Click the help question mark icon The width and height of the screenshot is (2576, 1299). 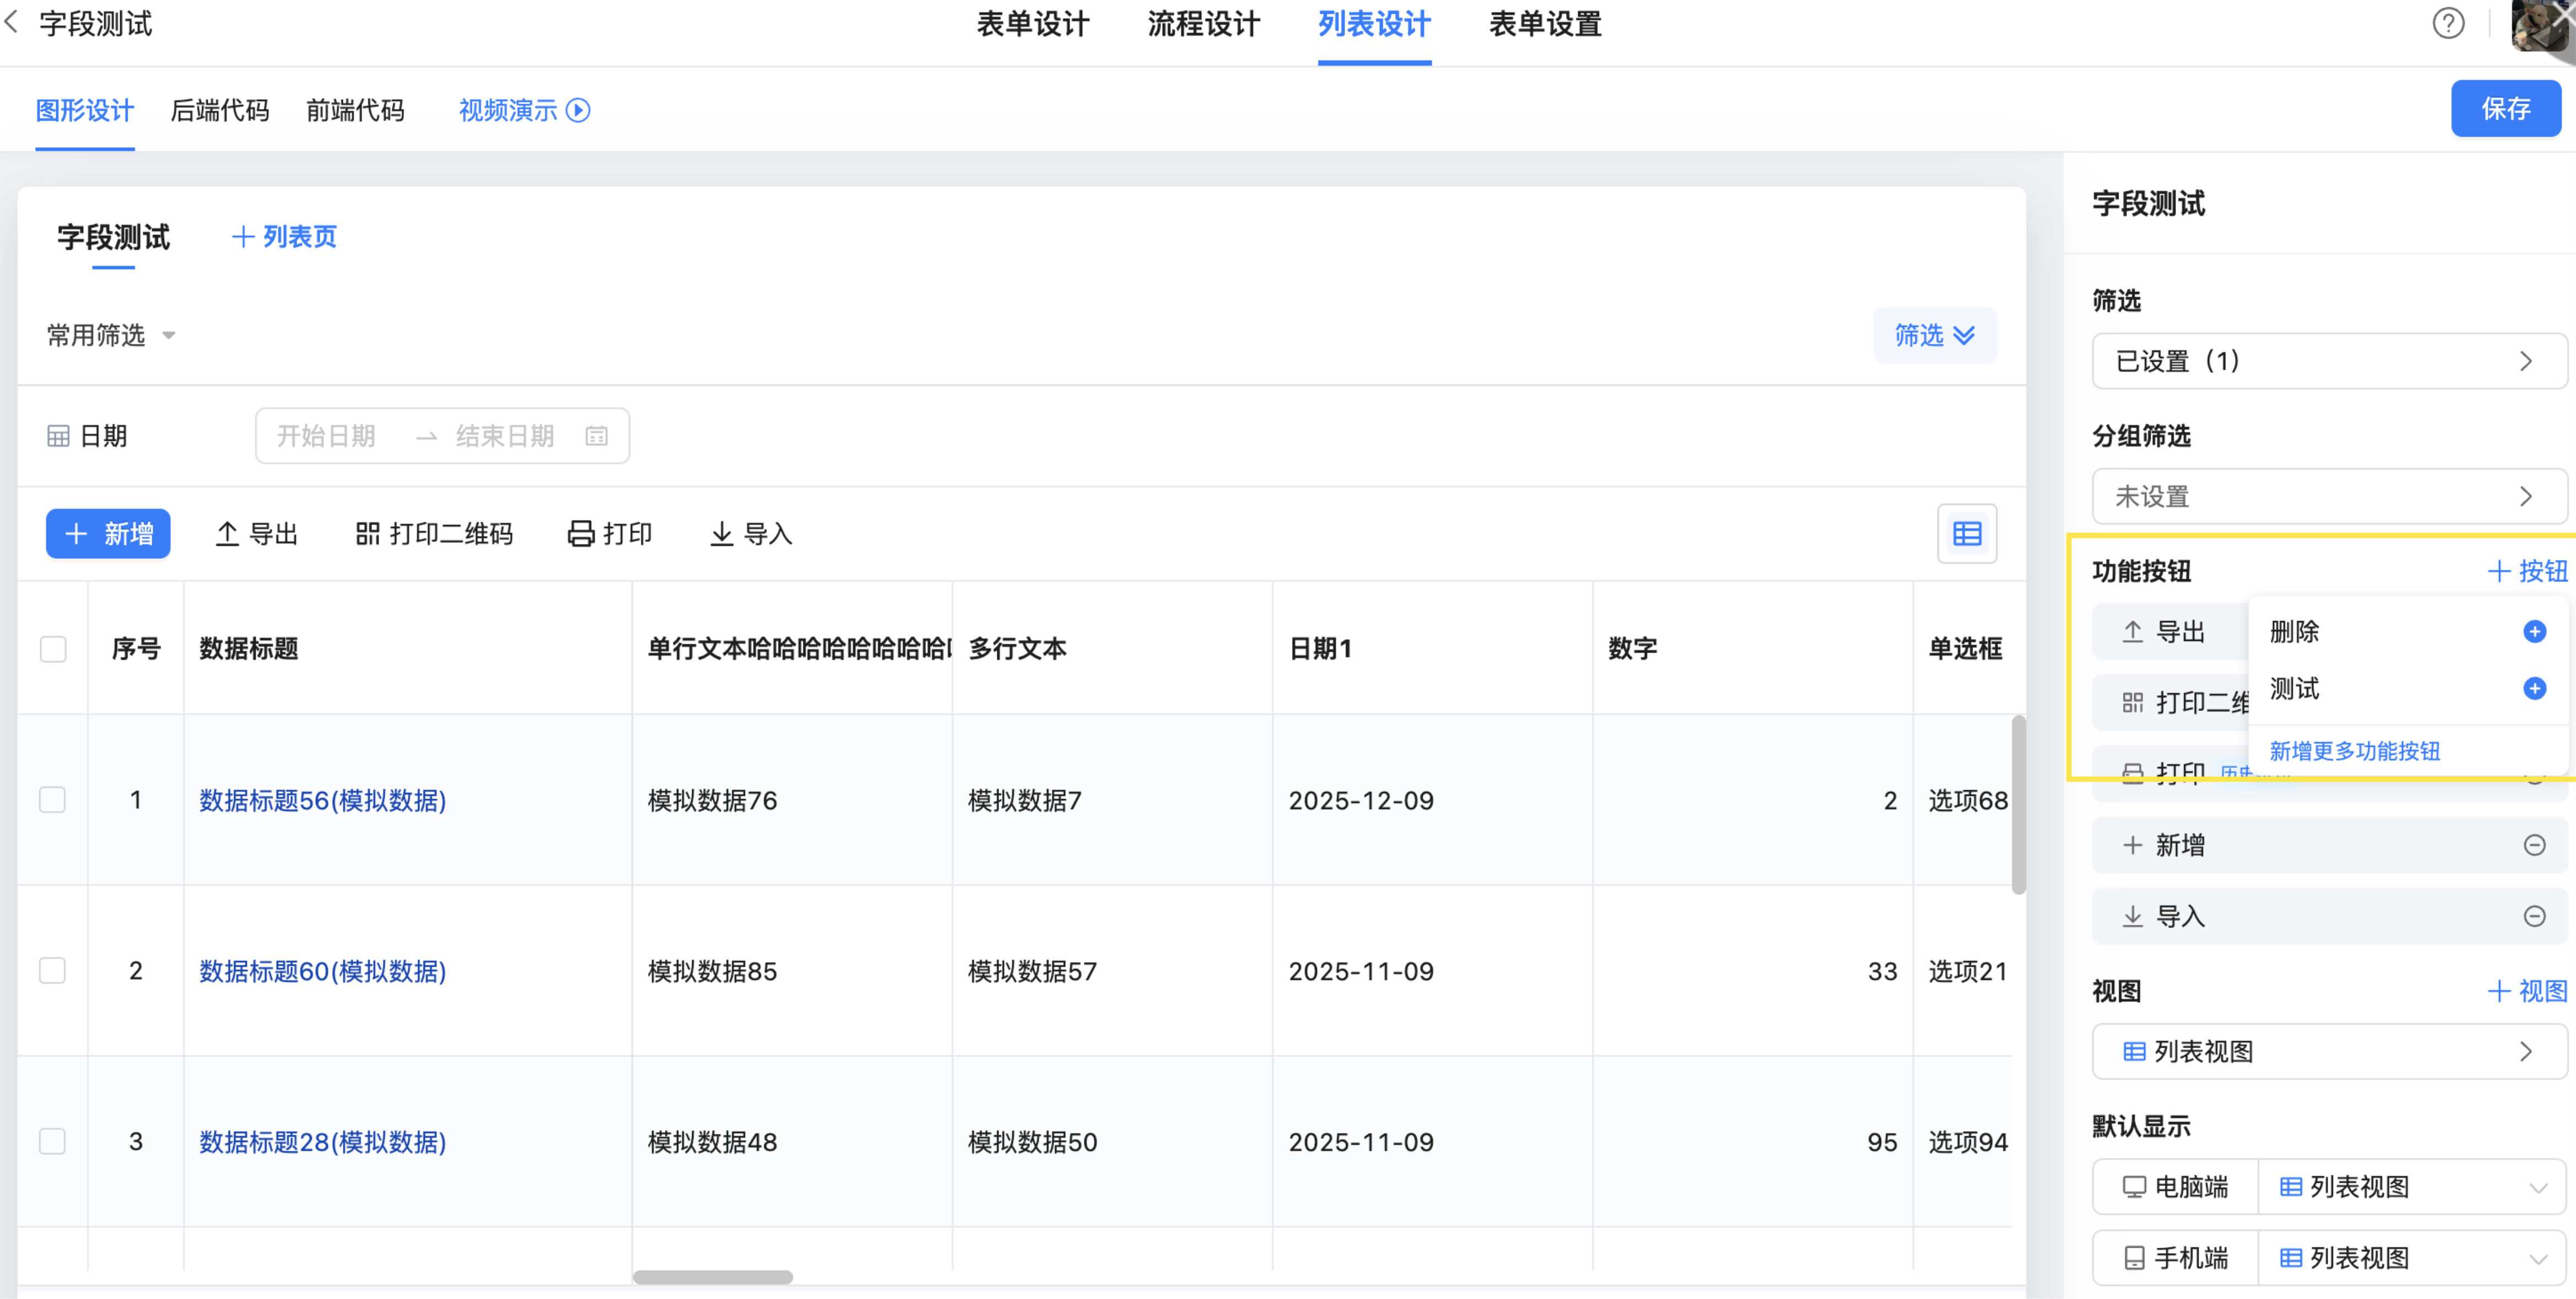(x=2448, y=23)
